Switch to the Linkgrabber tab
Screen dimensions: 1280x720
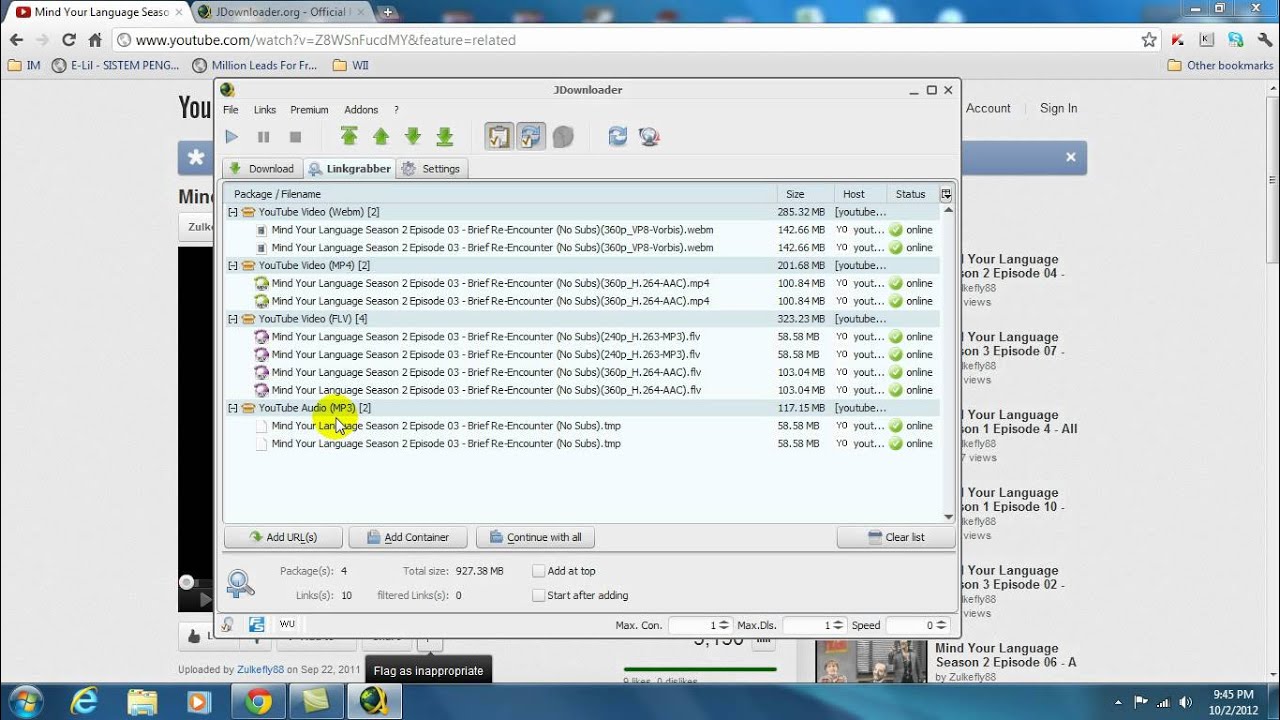349,168
